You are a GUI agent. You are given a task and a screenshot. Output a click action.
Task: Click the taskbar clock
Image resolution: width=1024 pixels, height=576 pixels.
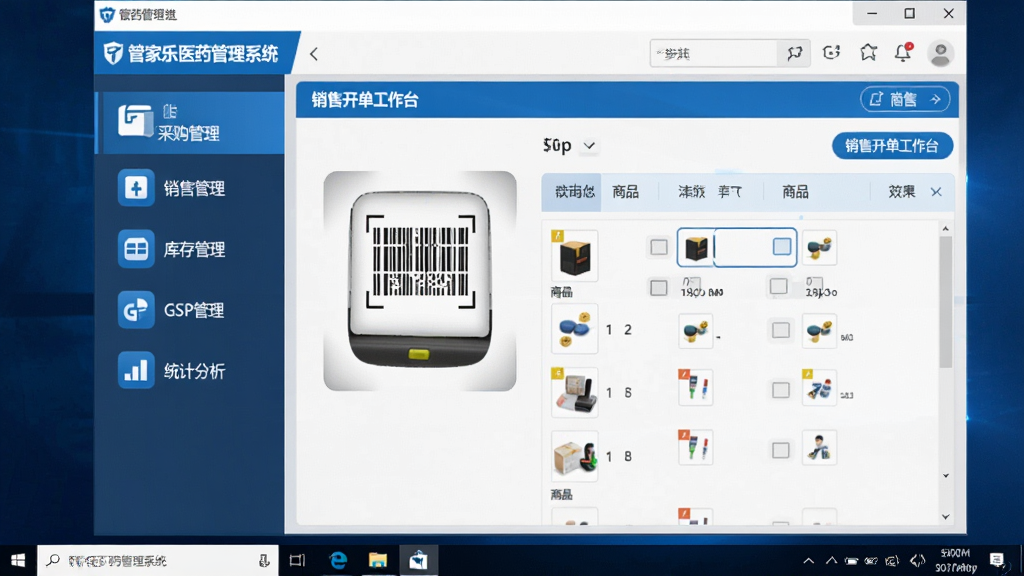pos(955,560)
